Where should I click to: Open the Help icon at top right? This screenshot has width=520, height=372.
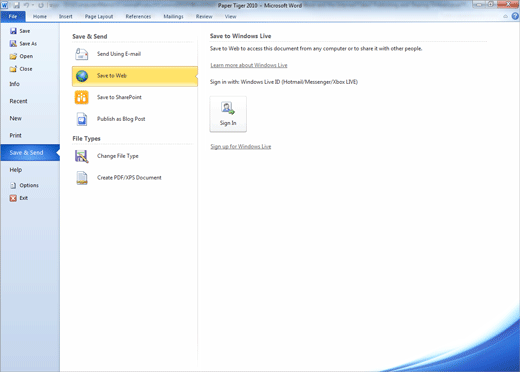(515, 16)
